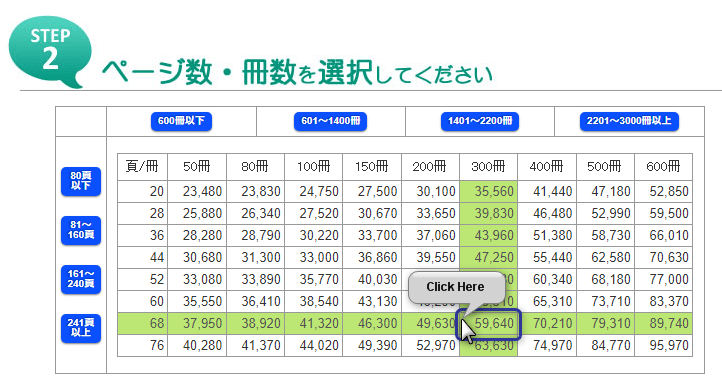Select highlighted price 35,560
This screenshot has width=722, height=385.
coord(489,192)
